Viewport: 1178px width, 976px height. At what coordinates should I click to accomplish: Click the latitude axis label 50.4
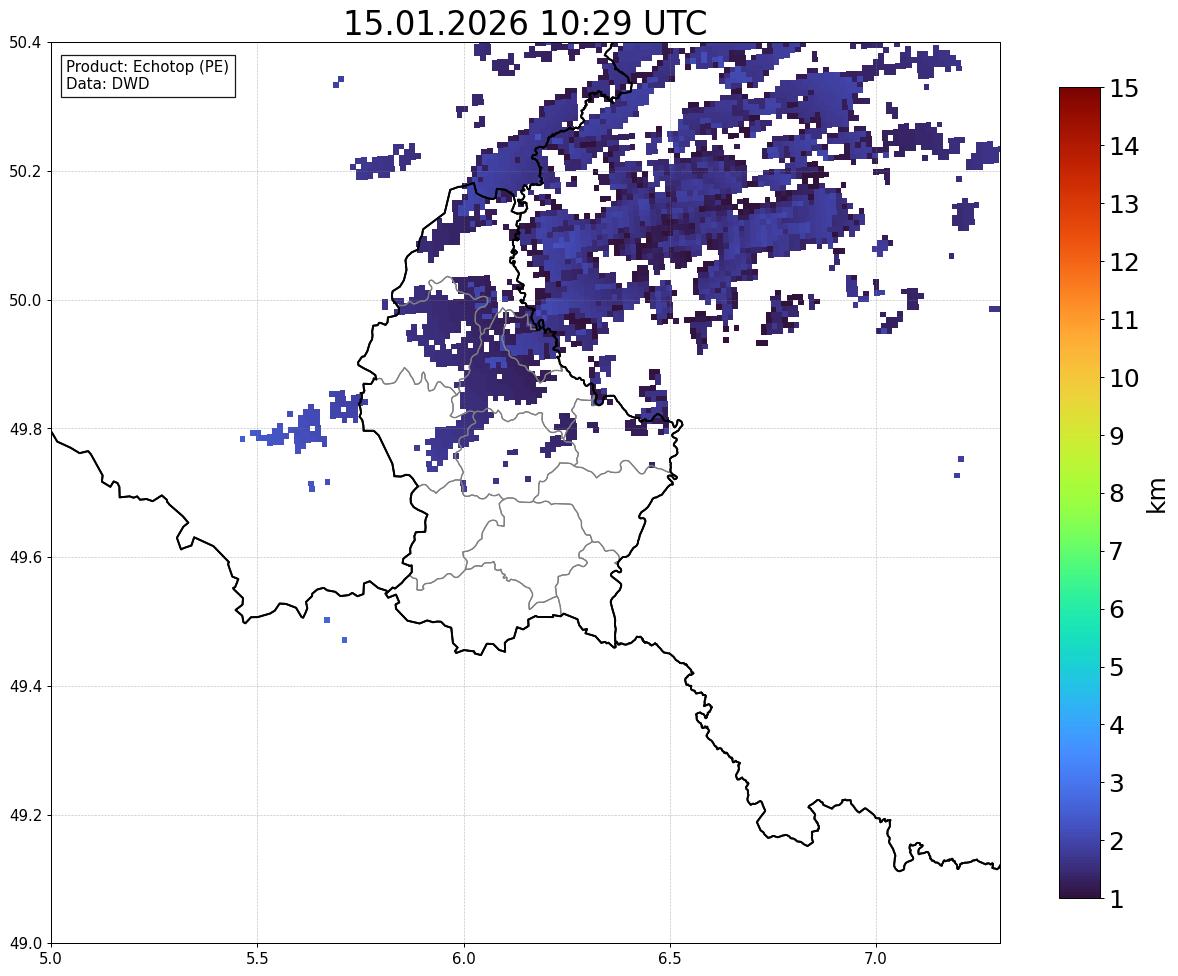(24, 43)
